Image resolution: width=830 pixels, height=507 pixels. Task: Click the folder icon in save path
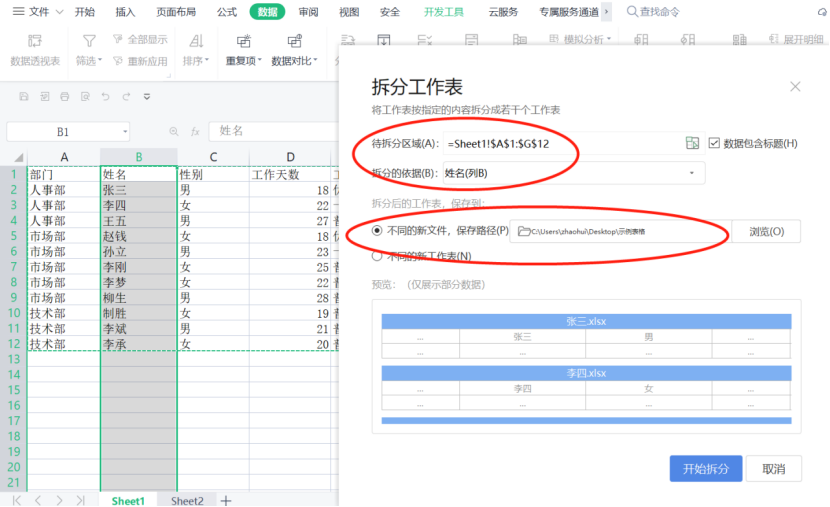(524, 231)
